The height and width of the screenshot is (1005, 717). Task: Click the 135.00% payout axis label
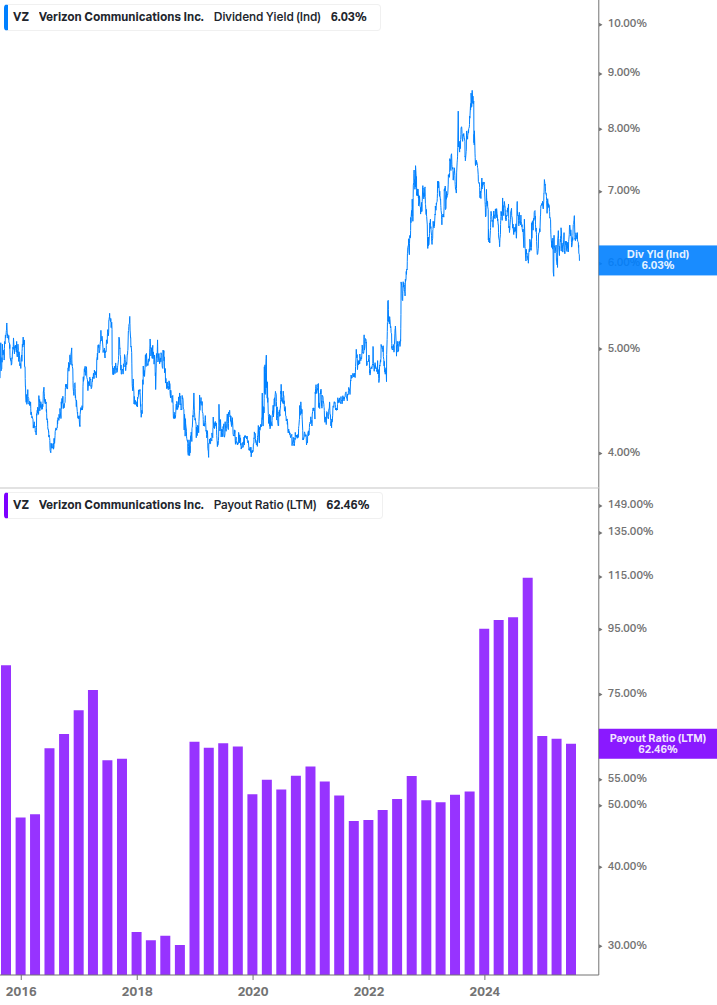(x=630, y=531)
